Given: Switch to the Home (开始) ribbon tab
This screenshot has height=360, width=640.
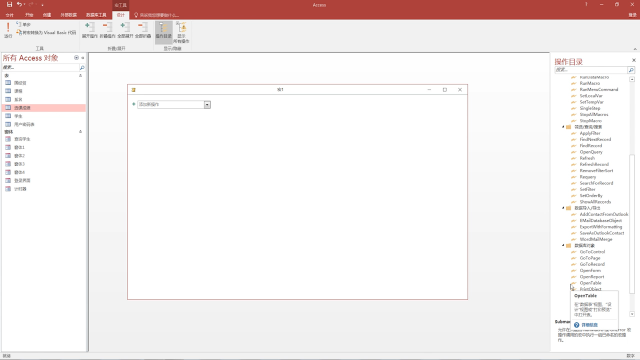Looking at the screenshot, I should (x=29, y=15).
